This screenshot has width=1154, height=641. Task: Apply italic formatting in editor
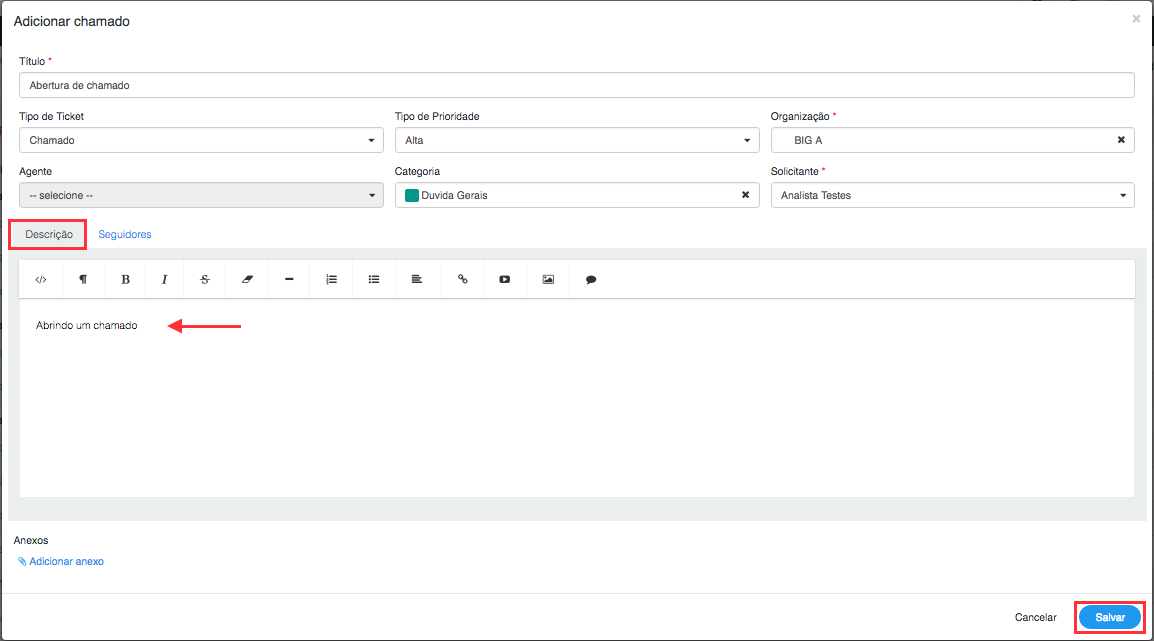(165, 280)
